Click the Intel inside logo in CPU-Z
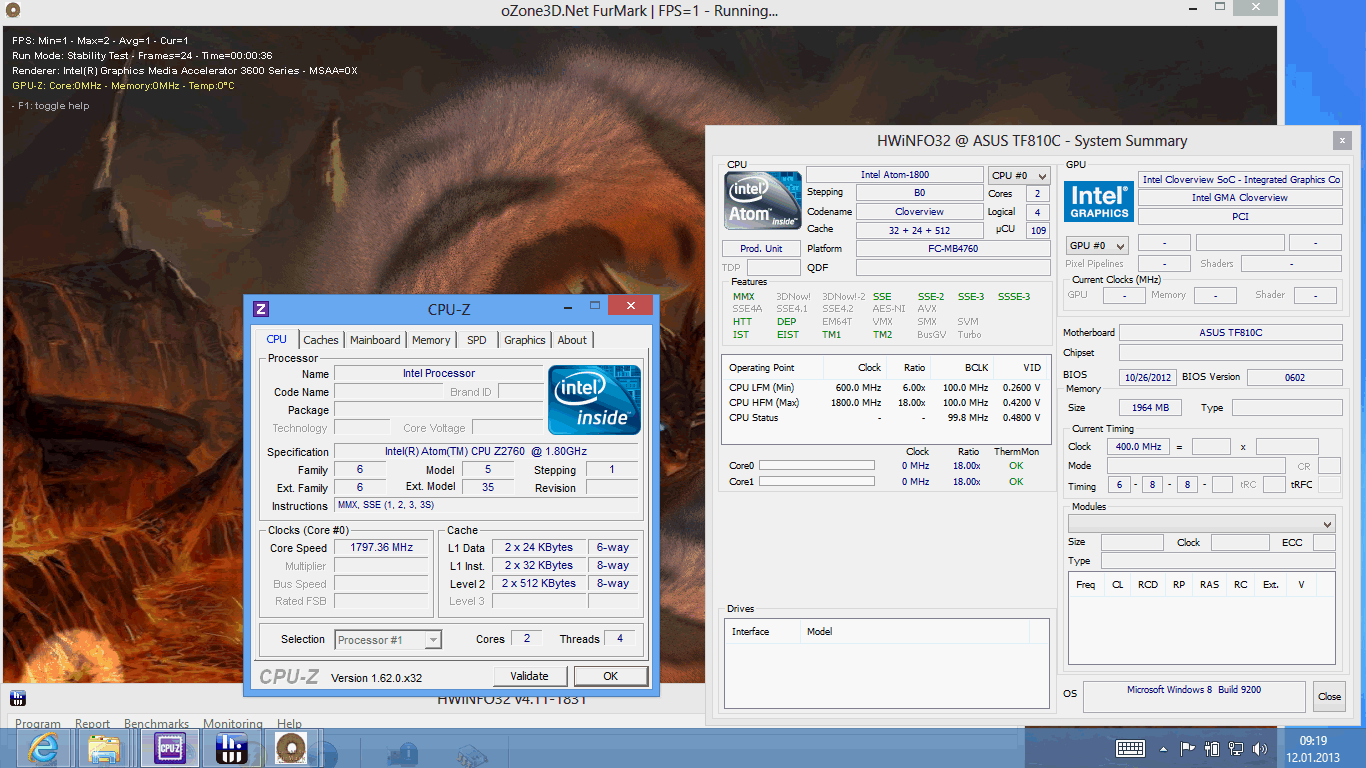 pos(594,399)
